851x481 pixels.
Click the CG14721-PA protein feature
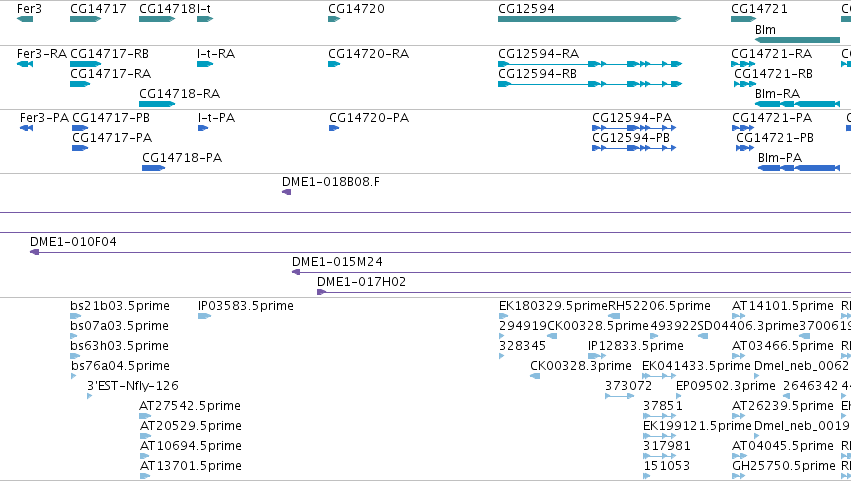pos(743,128)
